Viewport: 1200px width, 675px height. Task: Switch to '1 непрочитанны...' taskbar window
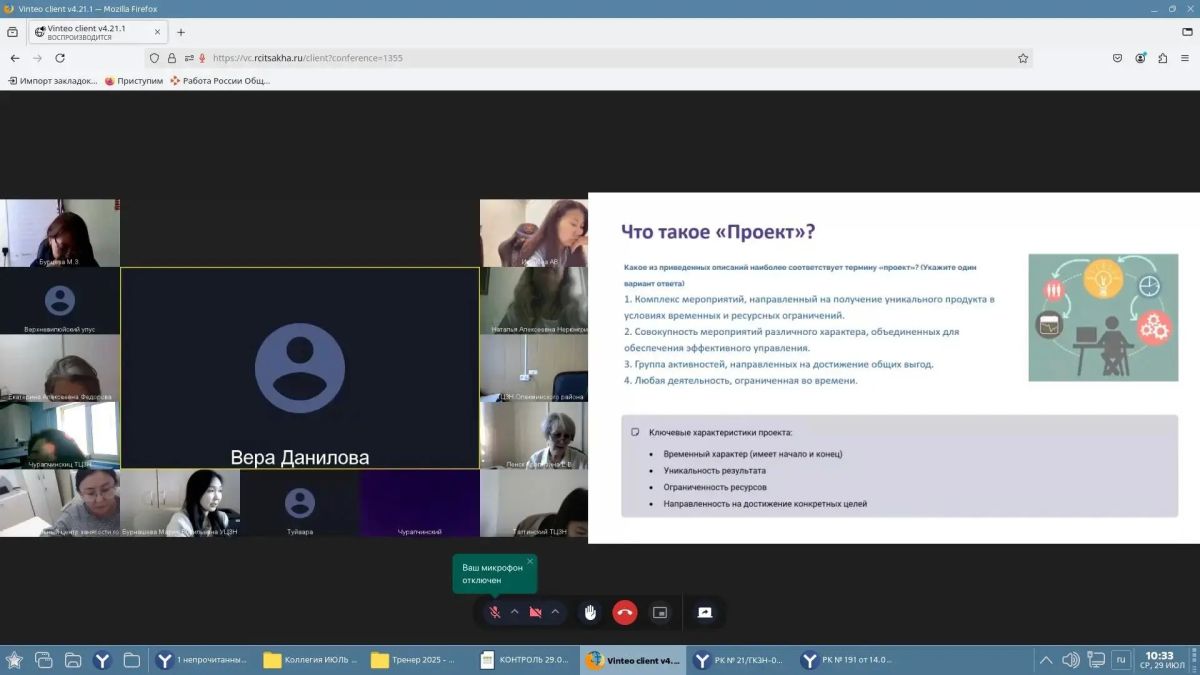click(x=201, y=660)
